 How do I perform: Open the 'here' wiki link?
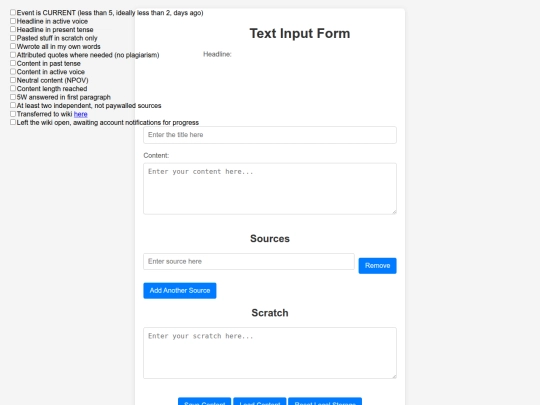[x=81, y=114]
